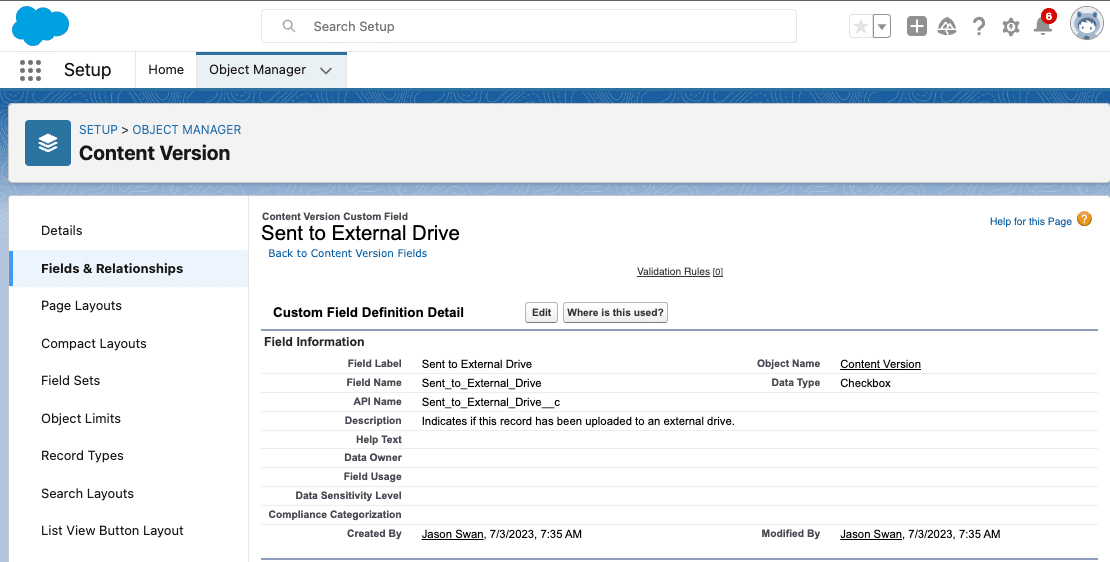Switch to the Home tab
Viewport: 1110px width, 562px height.
(x=166, y=70)
